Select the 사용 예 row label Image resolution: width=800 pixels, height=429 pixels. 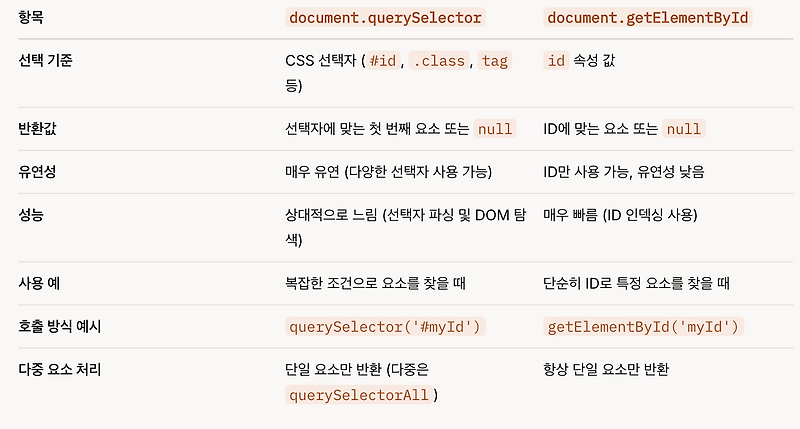pos(39,283)
